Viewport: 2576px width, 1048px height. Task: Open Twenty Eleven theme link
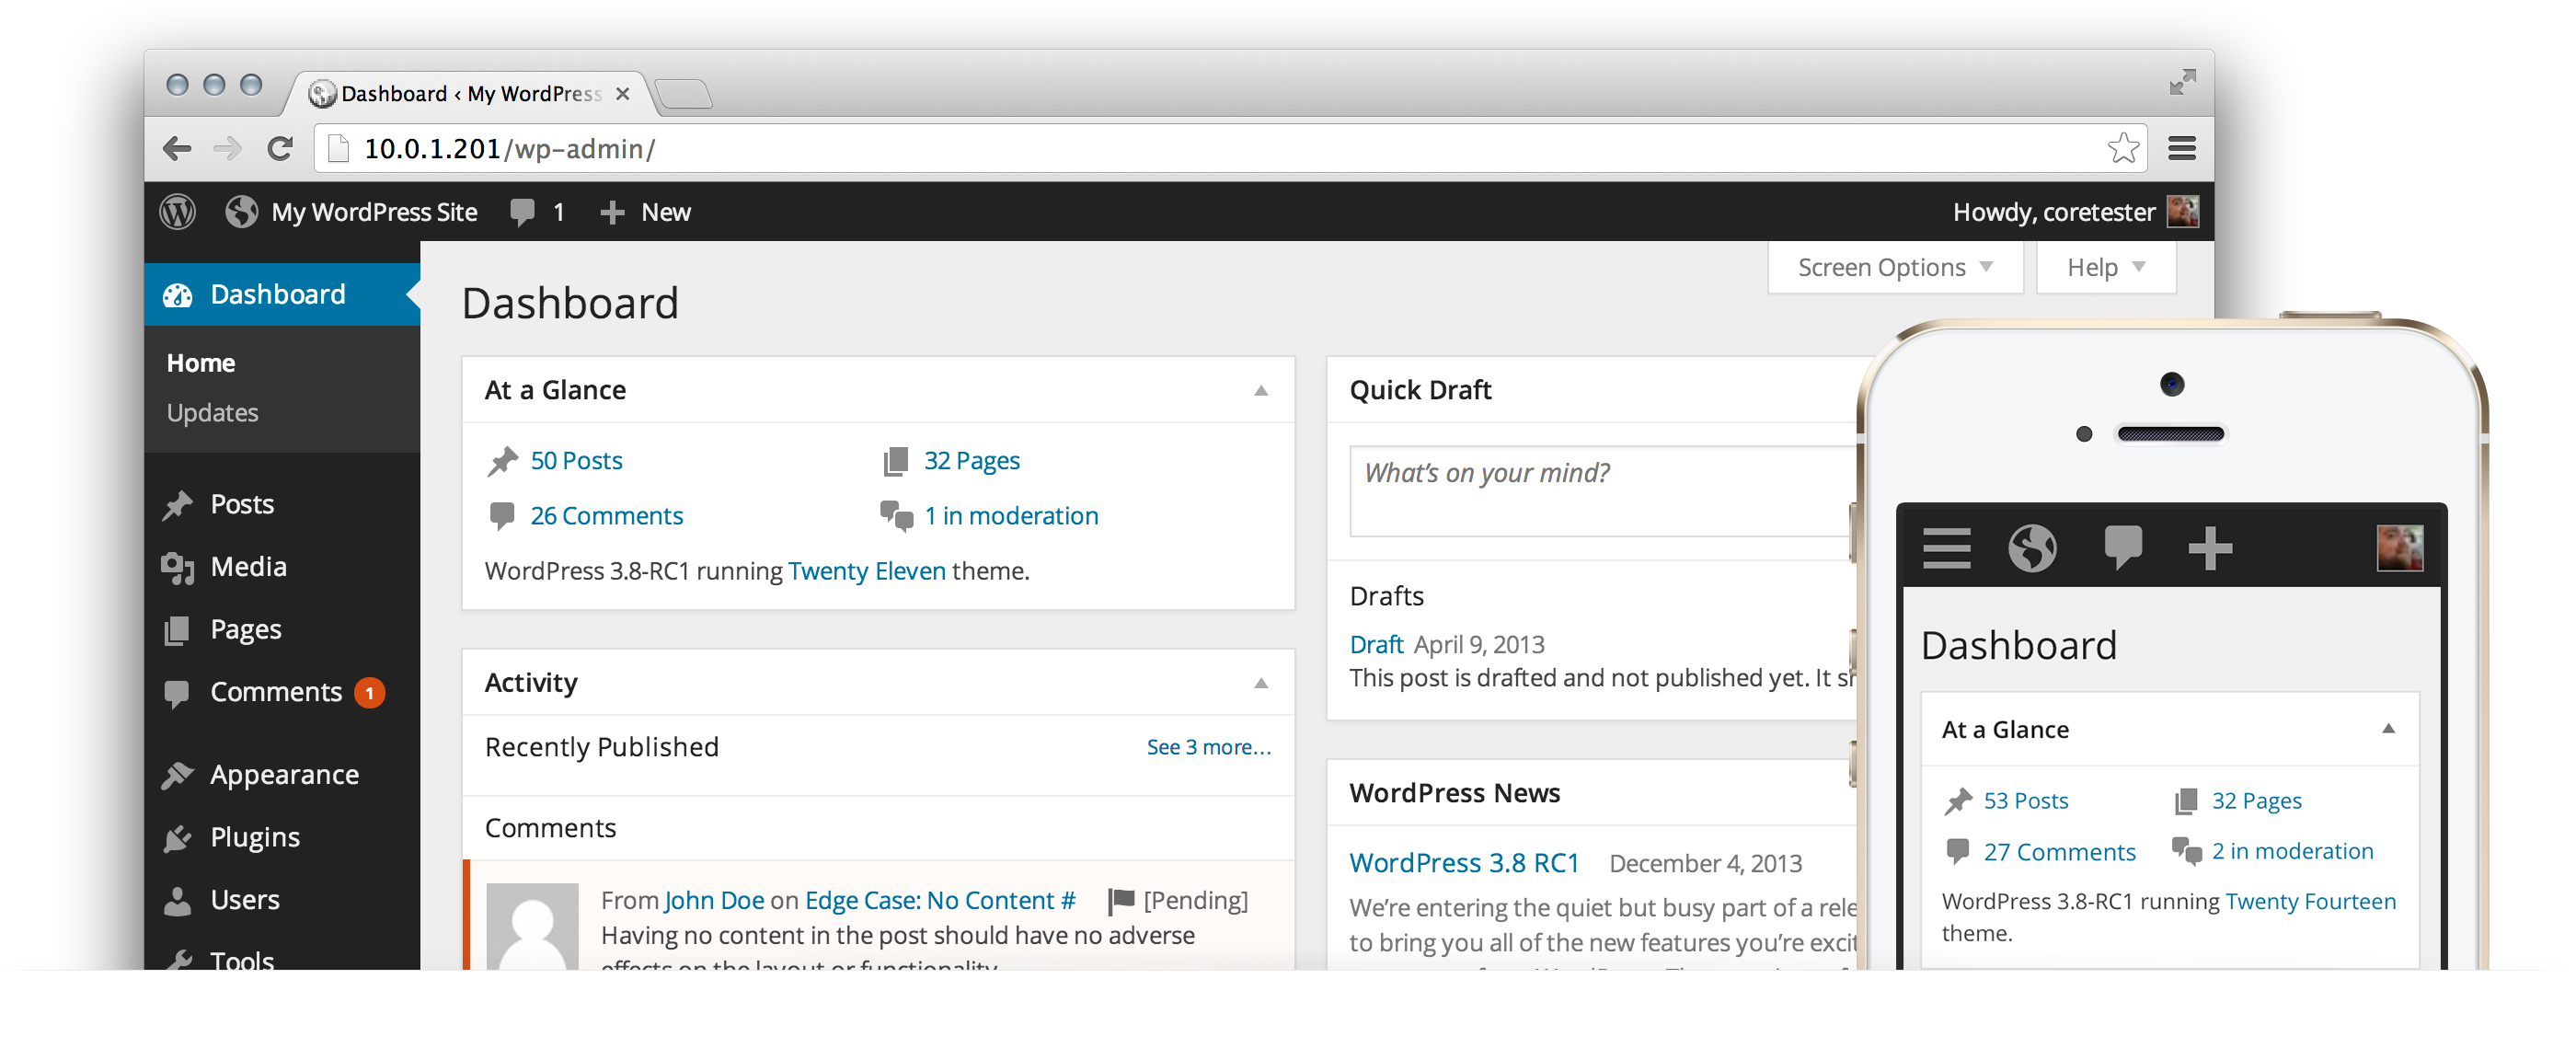point(866,571)
